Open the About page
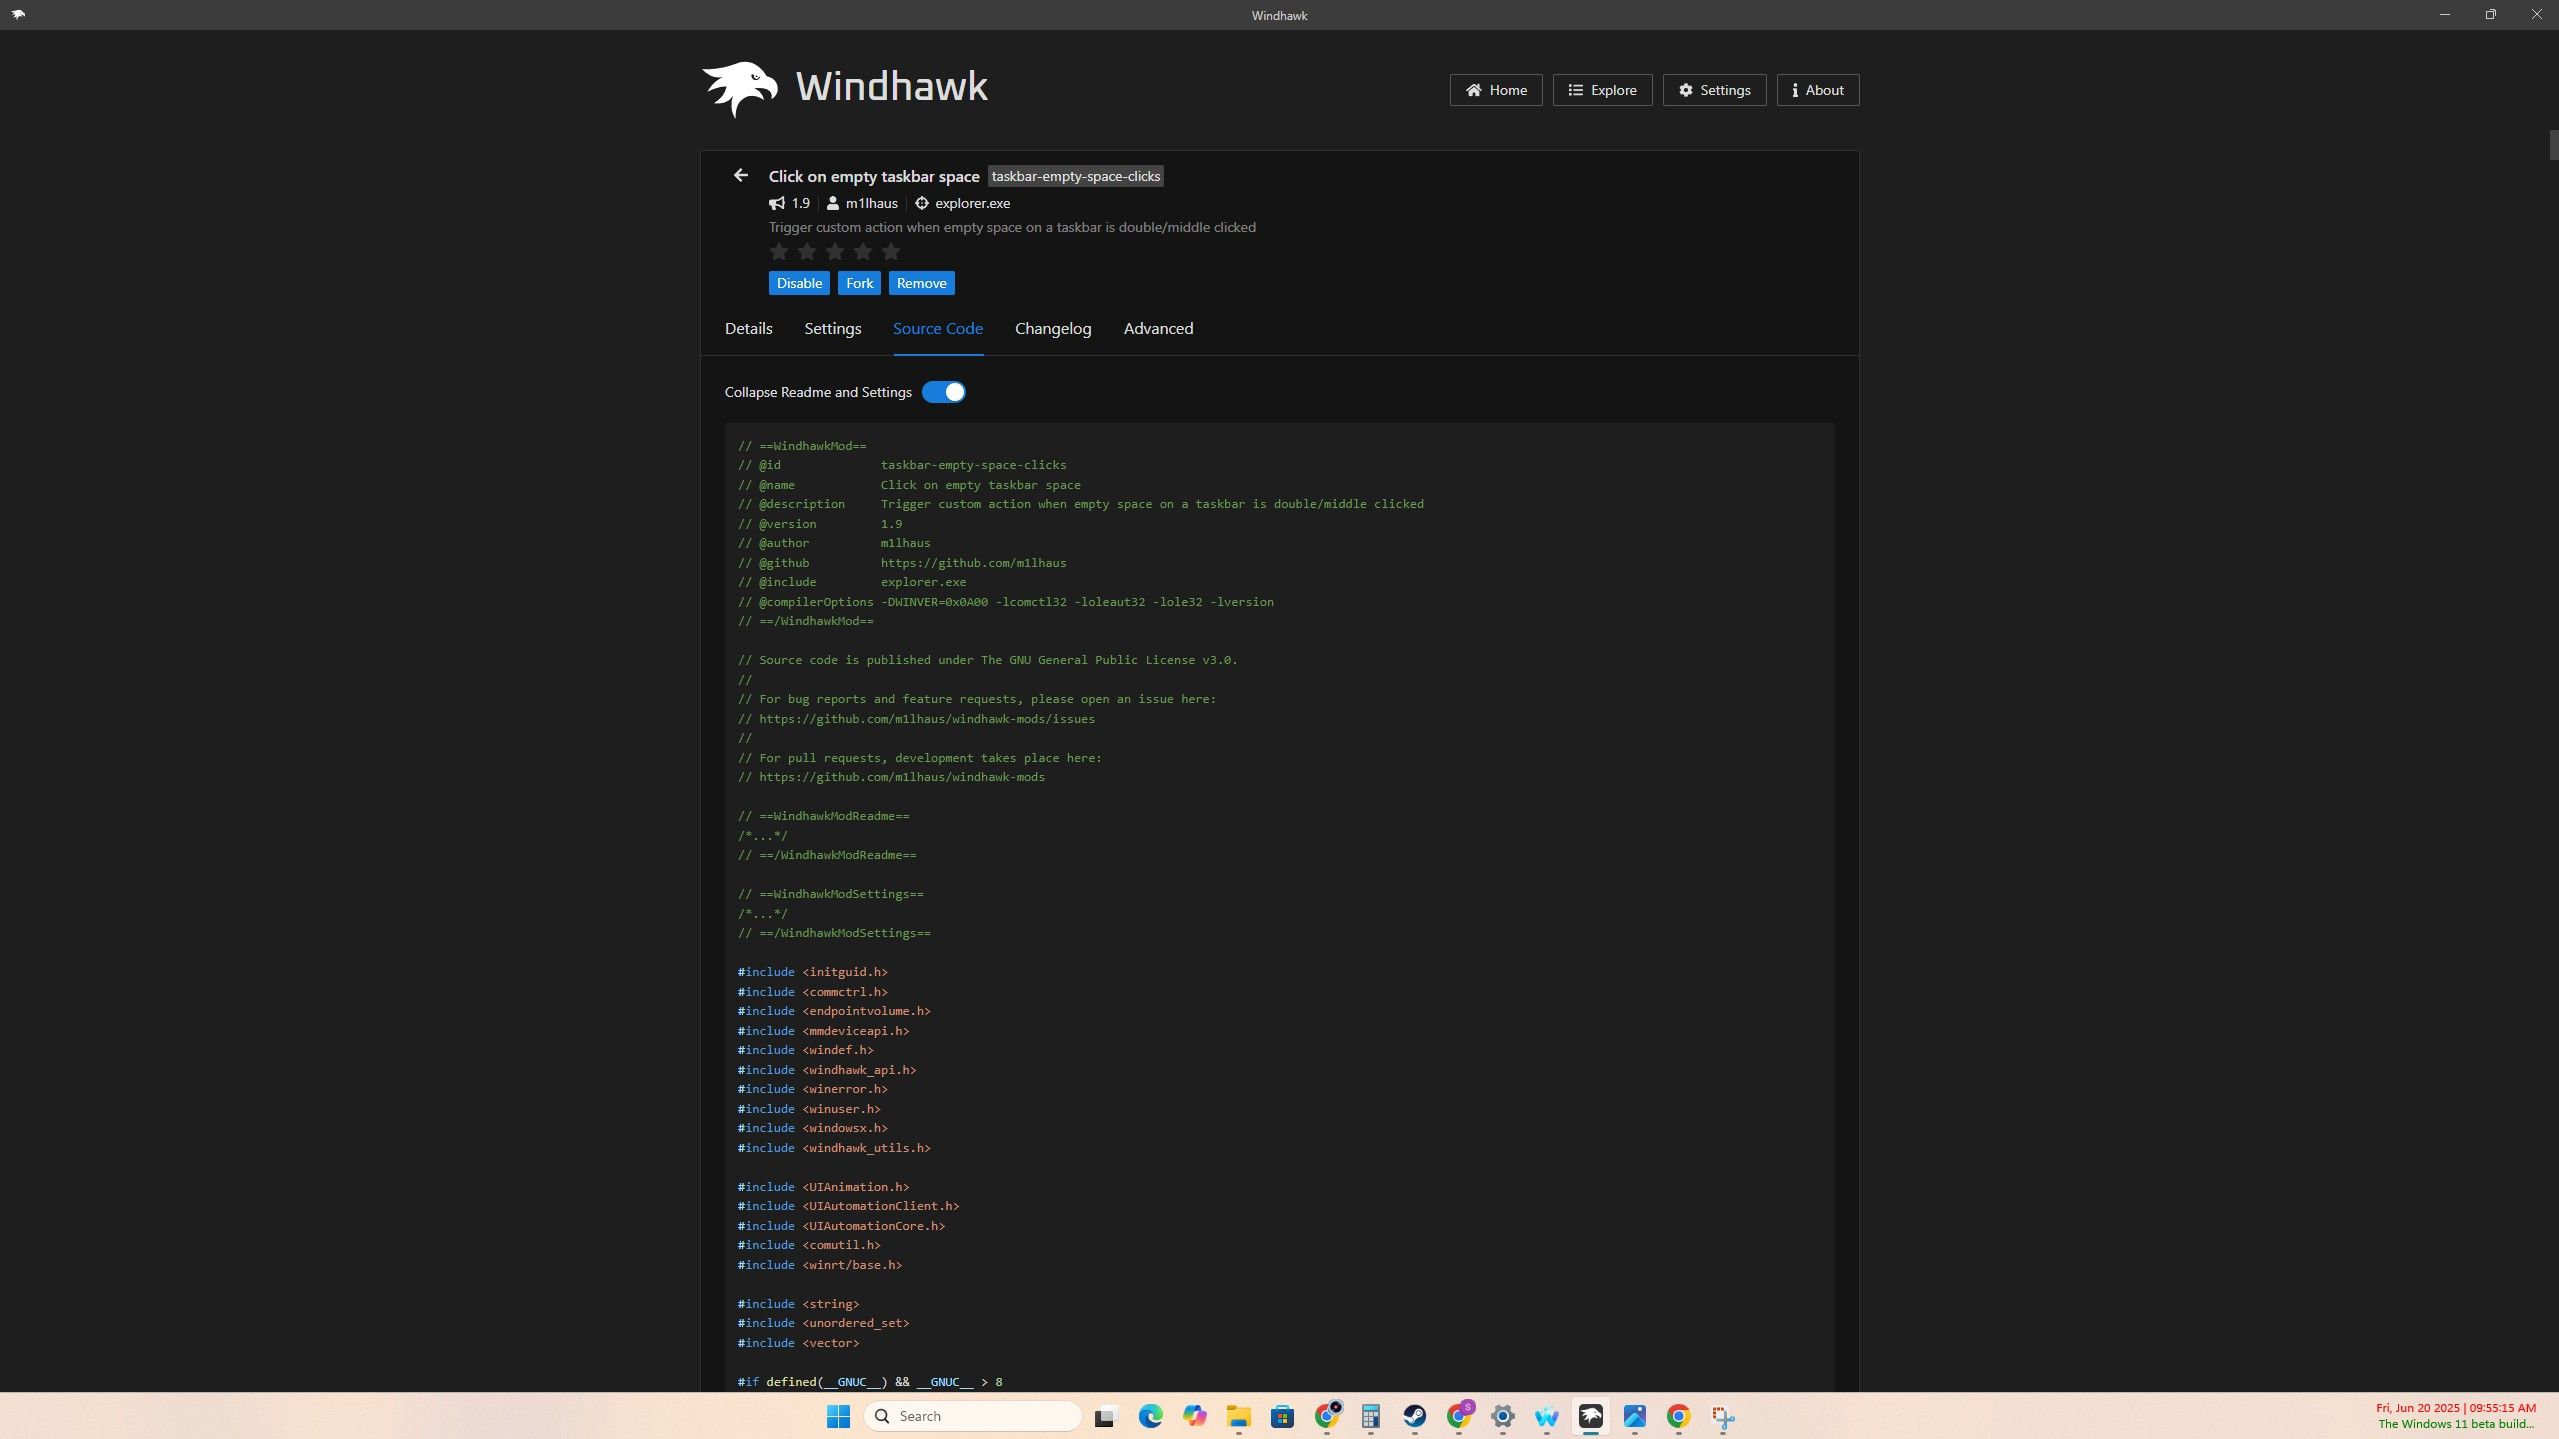This screenshot has height=1439, width=2559. point(1818,90)
